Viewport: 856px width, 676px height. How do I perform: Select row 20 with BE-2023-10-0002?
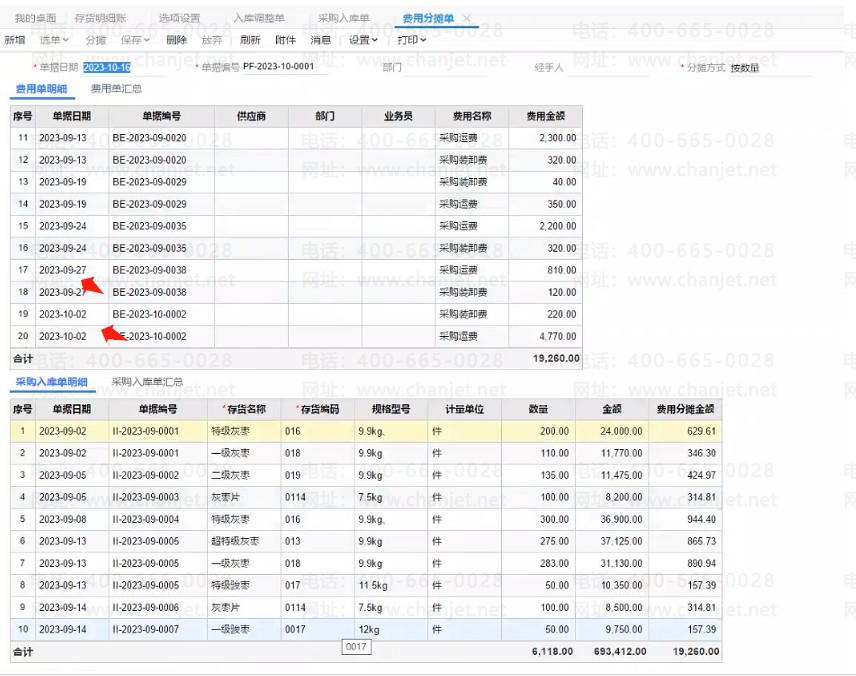pyautogui.click(x=150, y=336)
